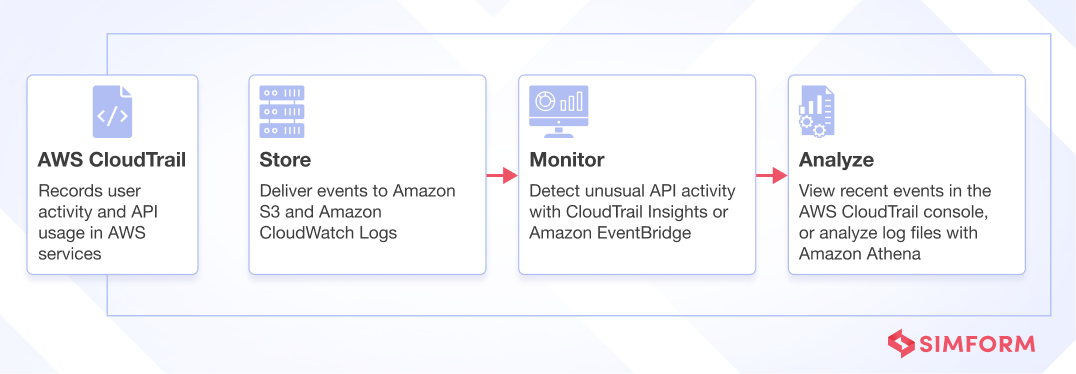1076x374 pixels.
Task: Select the Store heading
Action: pos(285,161)
